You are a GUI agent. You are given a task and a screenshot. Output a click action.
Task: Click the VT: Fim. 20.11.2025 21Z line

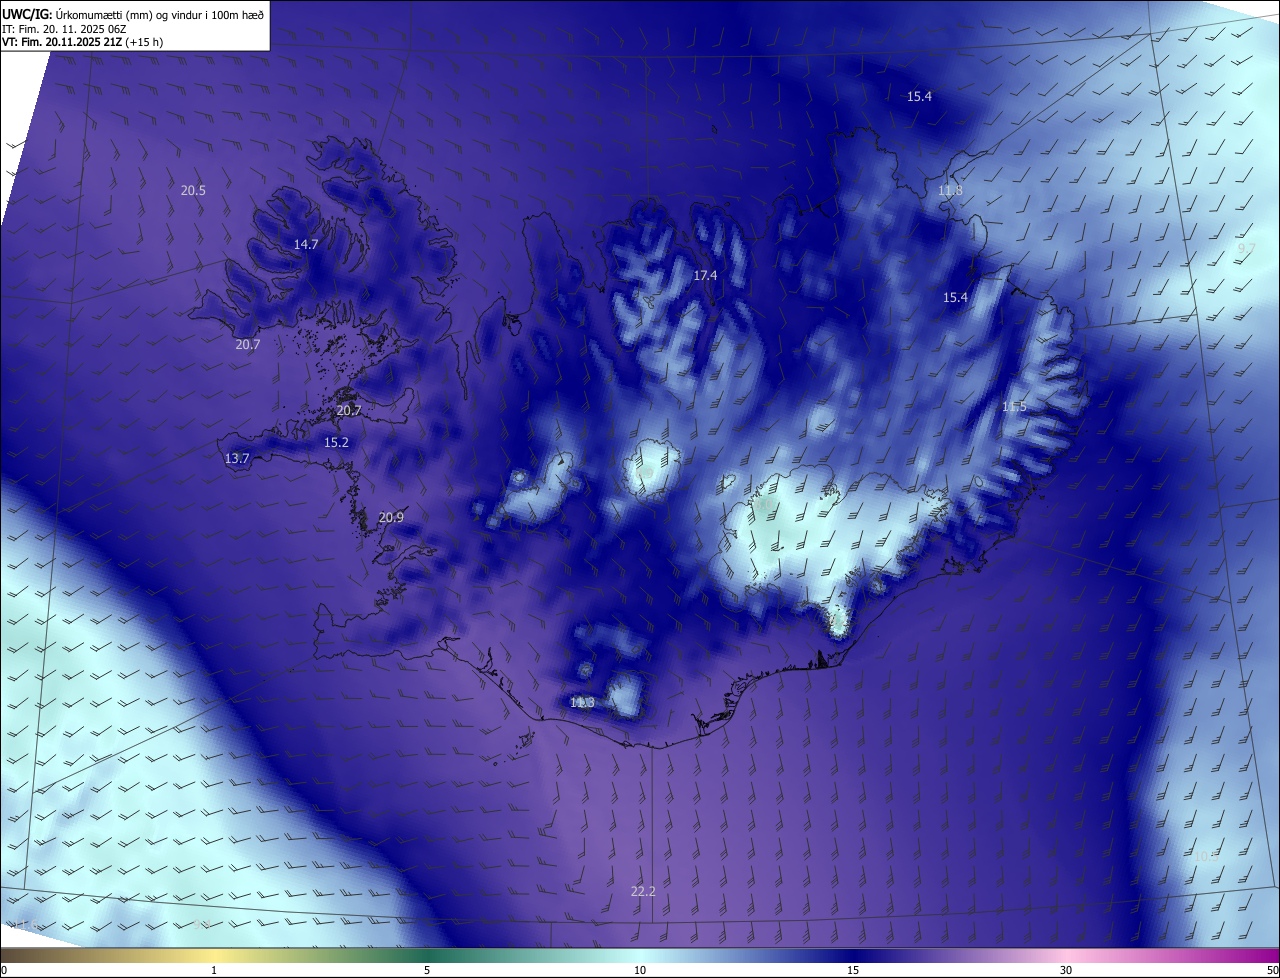coord(83,42)
